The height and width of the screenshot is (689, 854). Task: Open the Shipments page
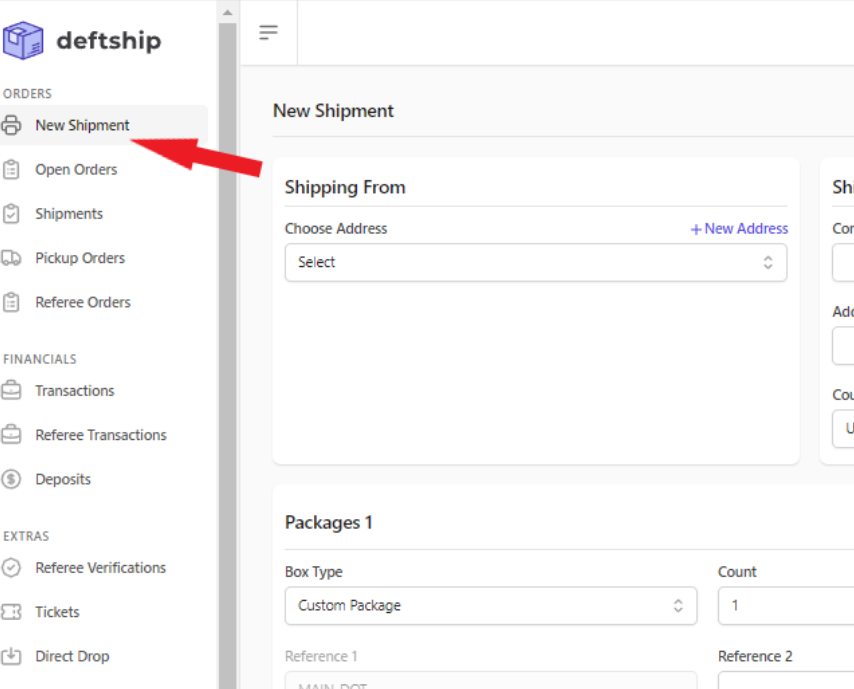(69, 214)
